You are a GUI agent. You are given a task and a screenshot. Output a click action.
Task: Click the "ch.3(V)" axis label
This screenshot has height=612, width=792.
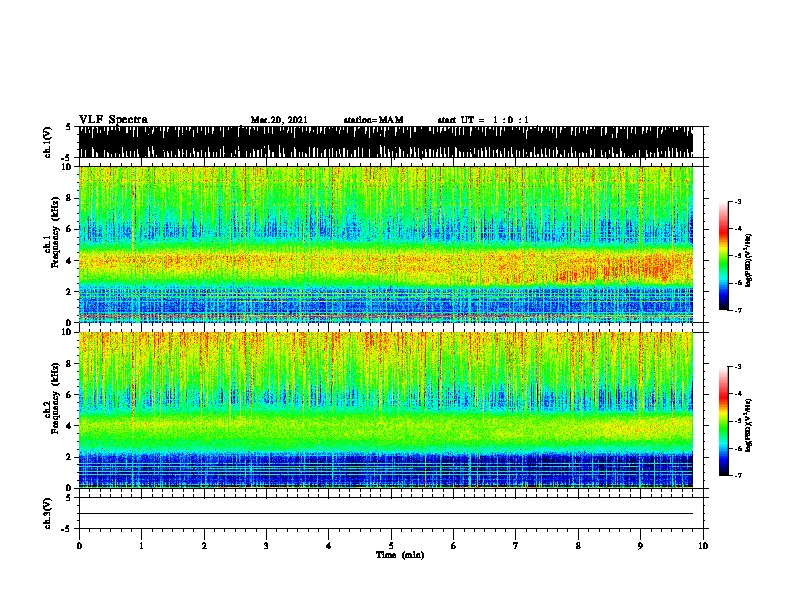48,513
